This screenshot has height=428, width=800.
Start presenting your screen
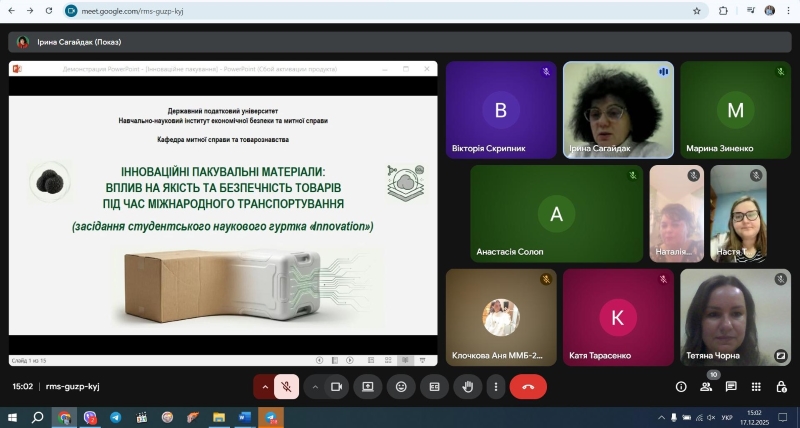pyautogui.click(x=368, y=387)
